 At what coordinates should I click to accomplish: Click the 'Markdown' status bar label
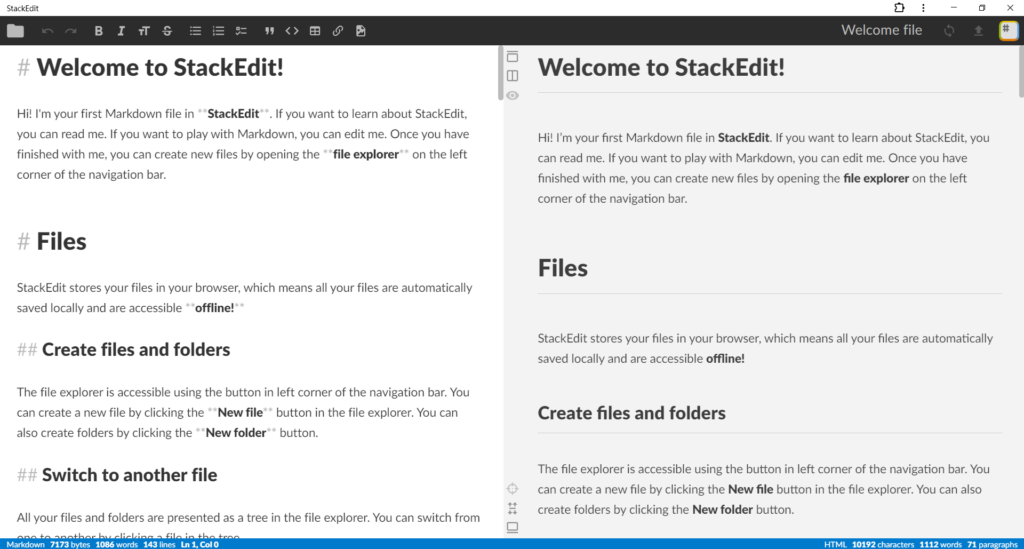(25, 544)
